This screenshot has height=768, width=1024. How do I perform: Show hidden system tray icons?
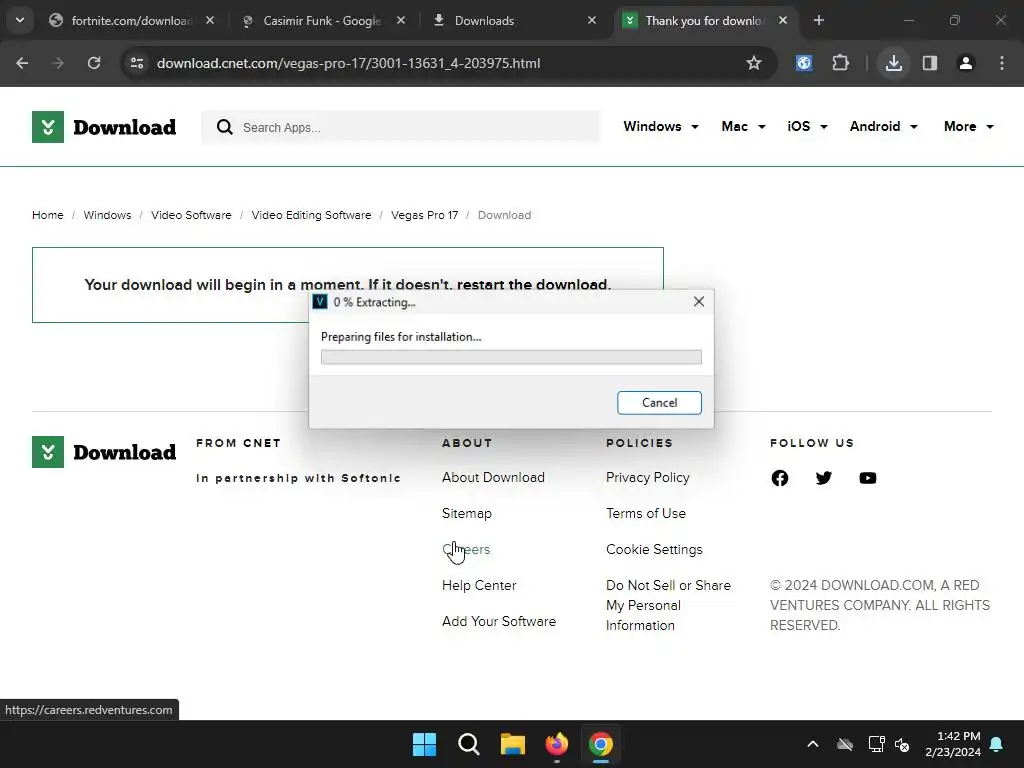tap(812, 744)
